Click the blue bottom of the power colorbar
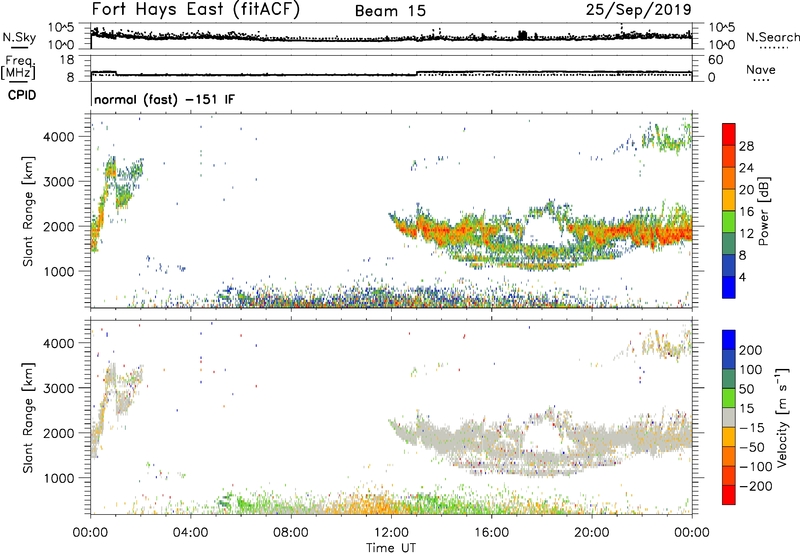This screenshot has height=554, width=800. [x=729, y=287]
